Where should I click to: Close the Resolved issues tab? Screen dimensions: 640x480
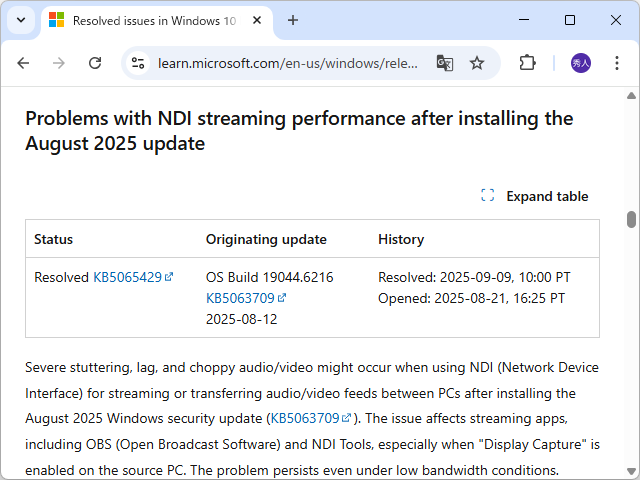point(257,20)
